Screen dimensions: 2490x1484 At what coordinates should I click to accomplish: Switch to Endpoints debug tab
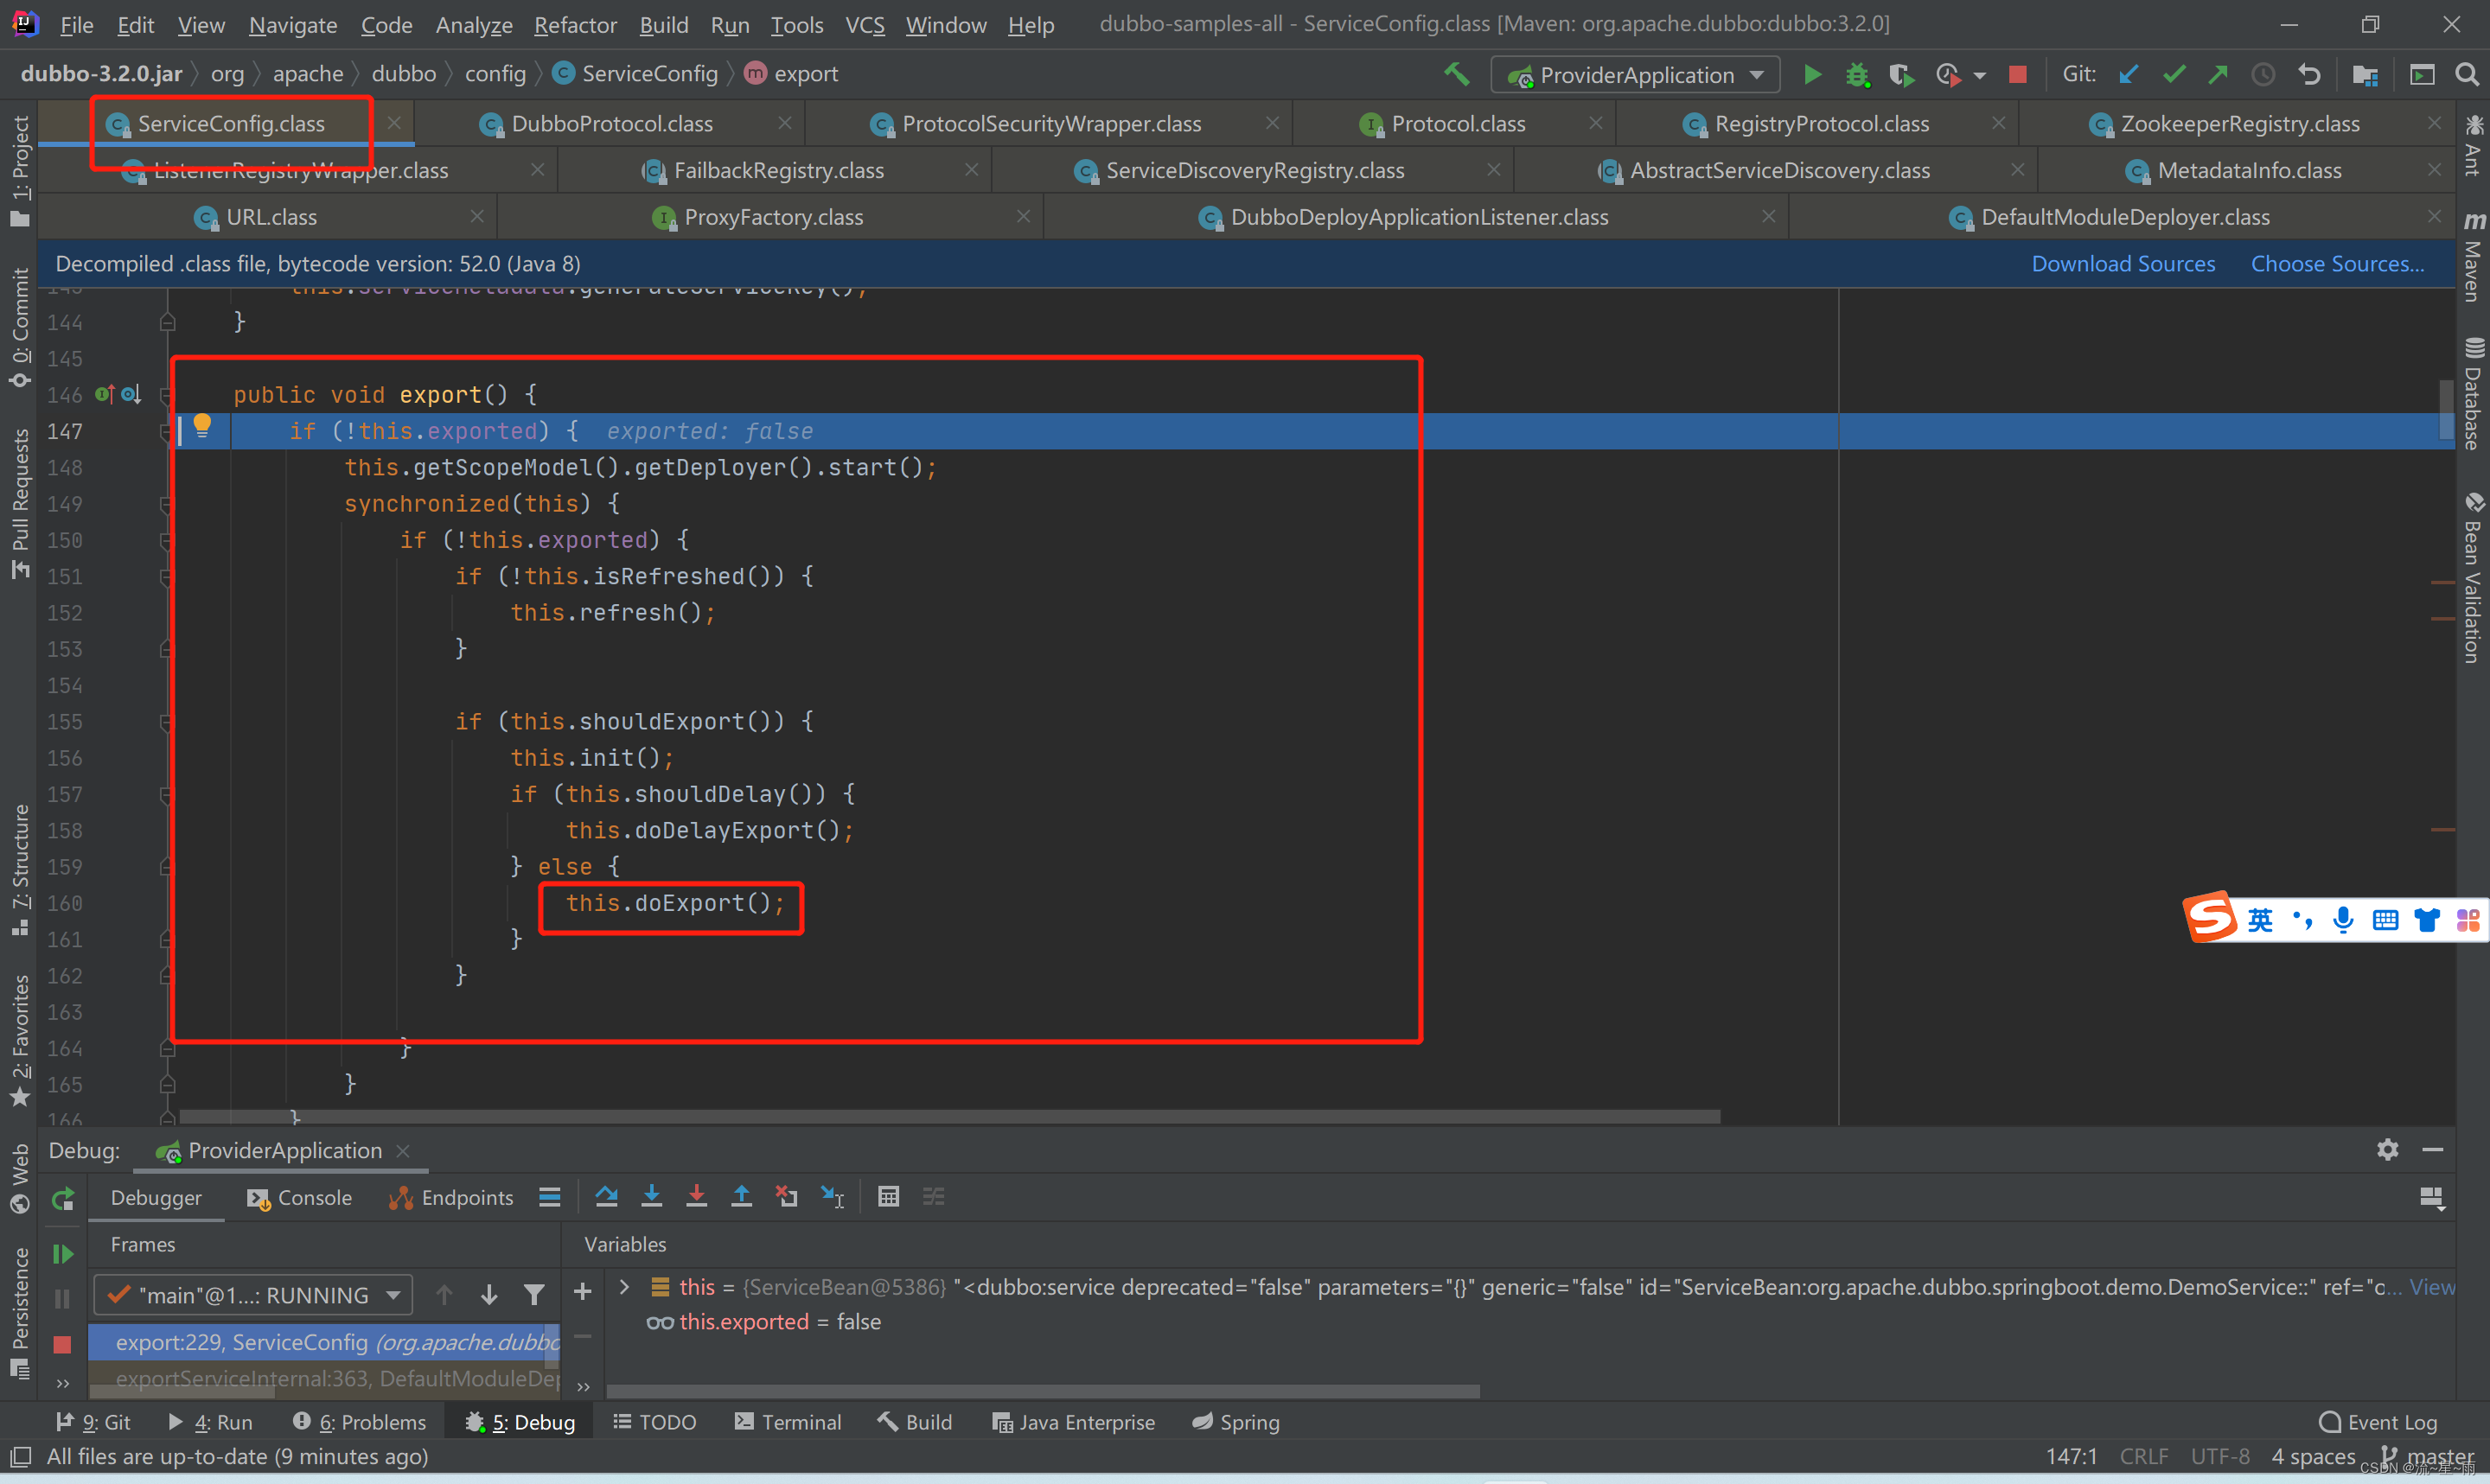451,1198
